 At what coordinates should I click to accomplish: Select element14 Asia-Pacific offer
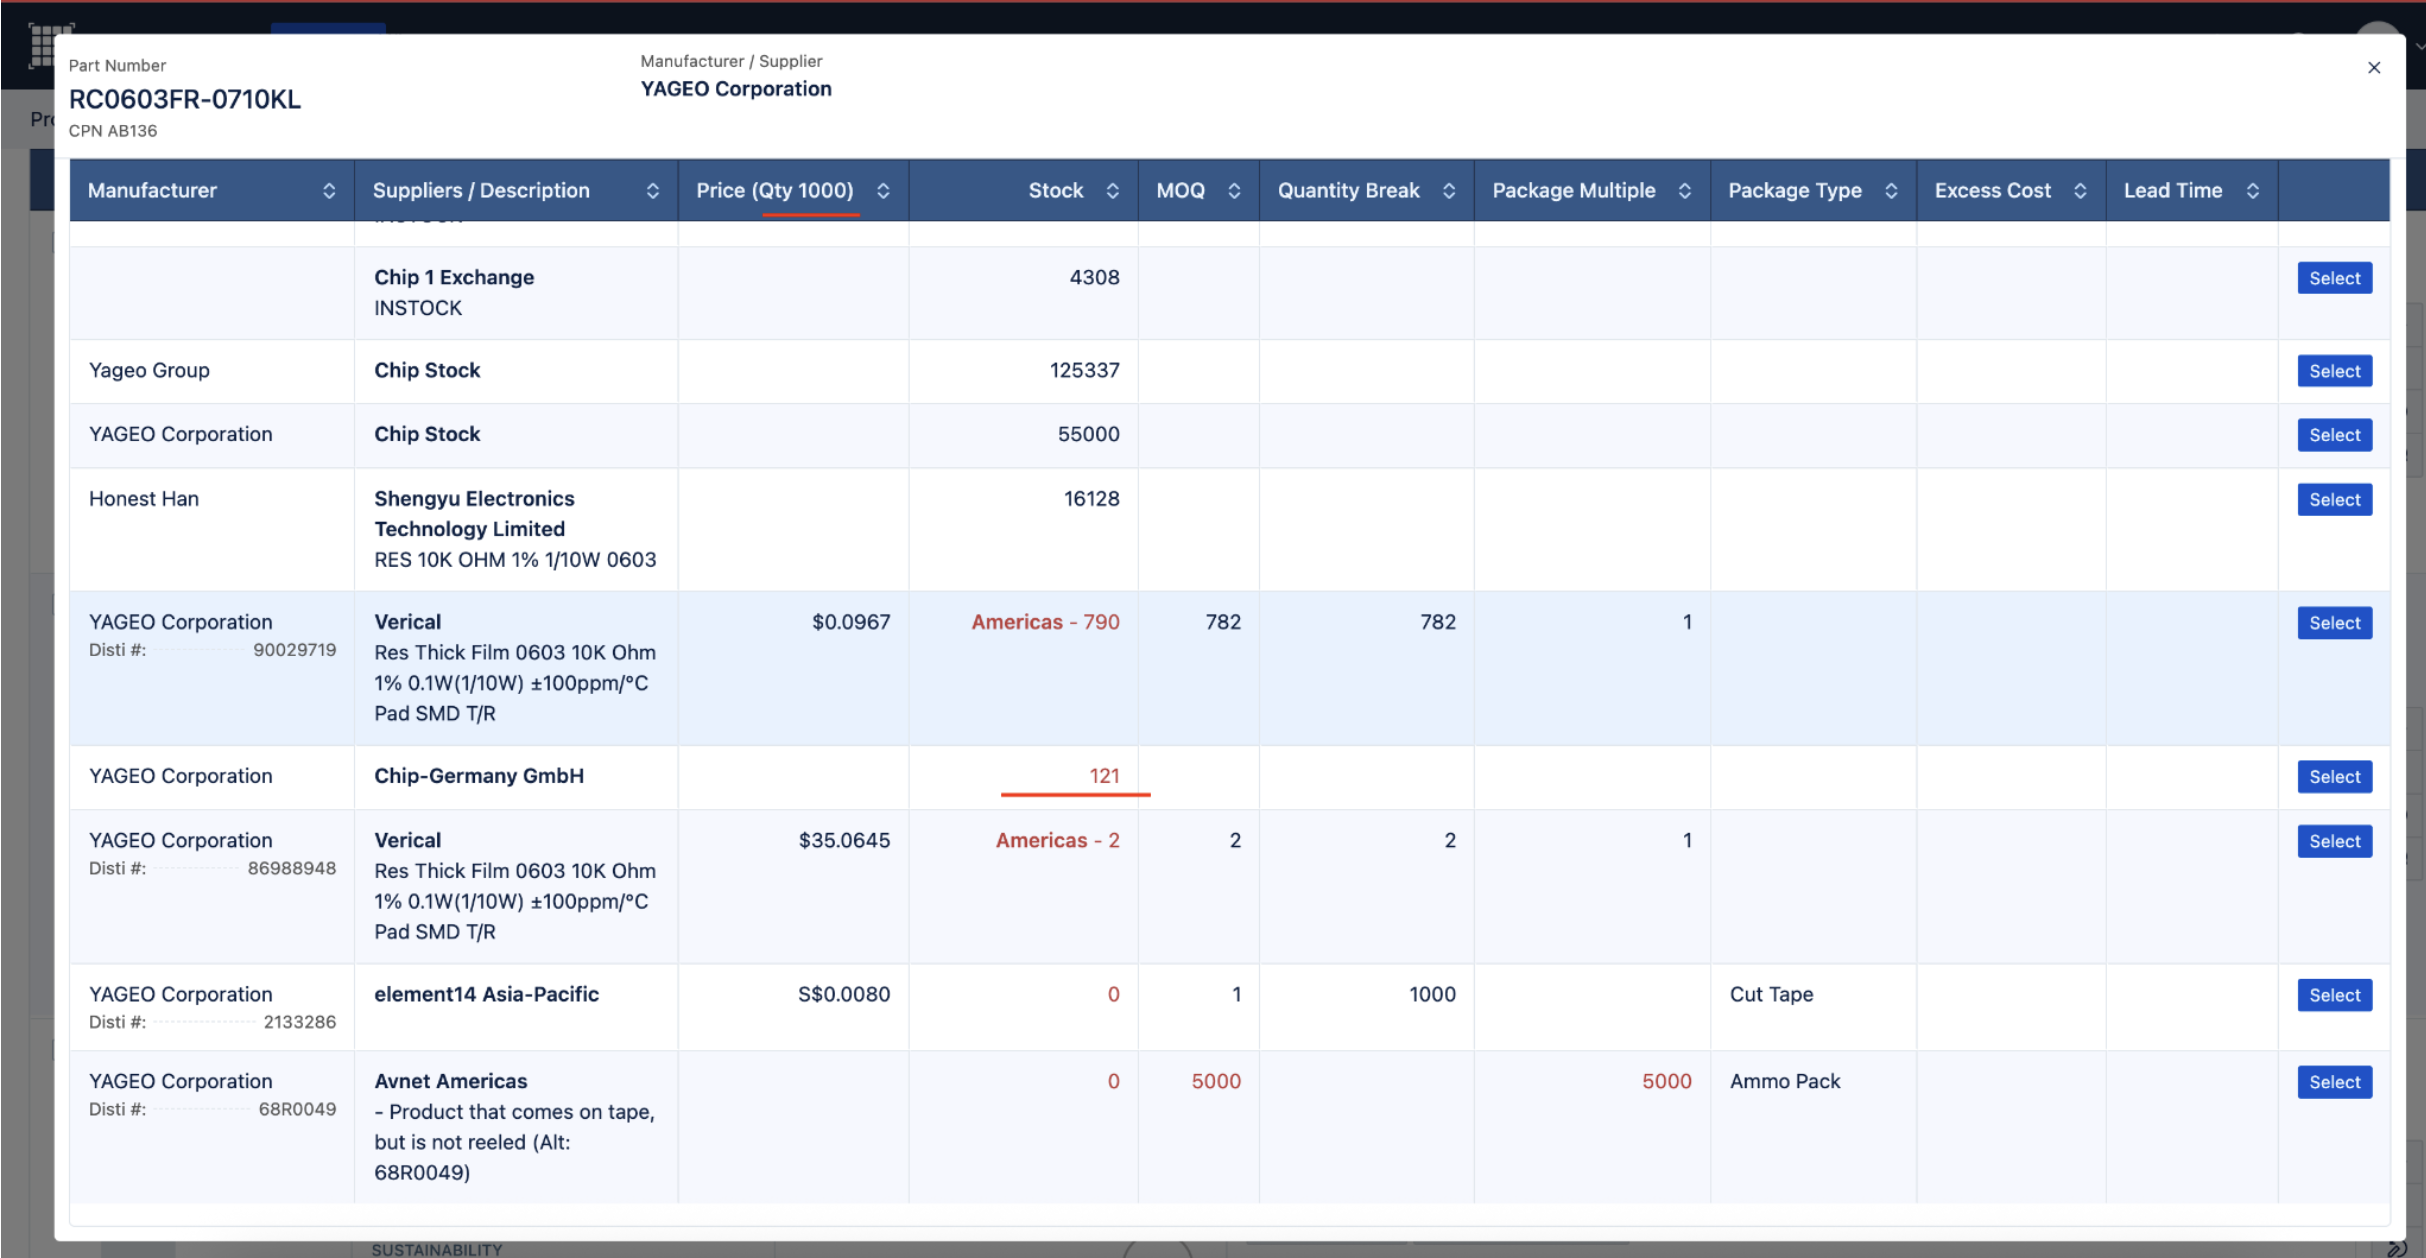(x=2334, y=996)
